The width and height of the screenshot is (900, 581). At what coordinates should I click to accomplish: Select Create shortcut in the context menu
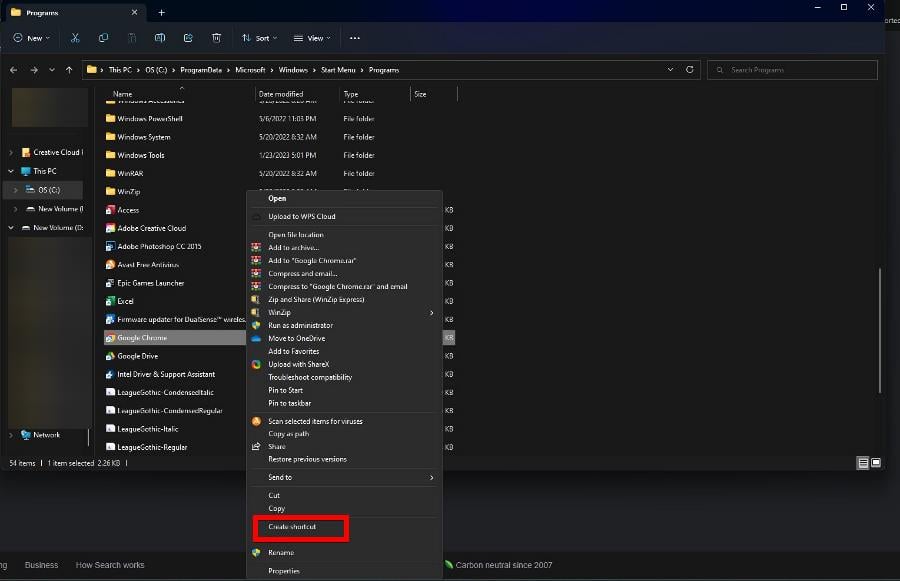(x=292, y=527)
